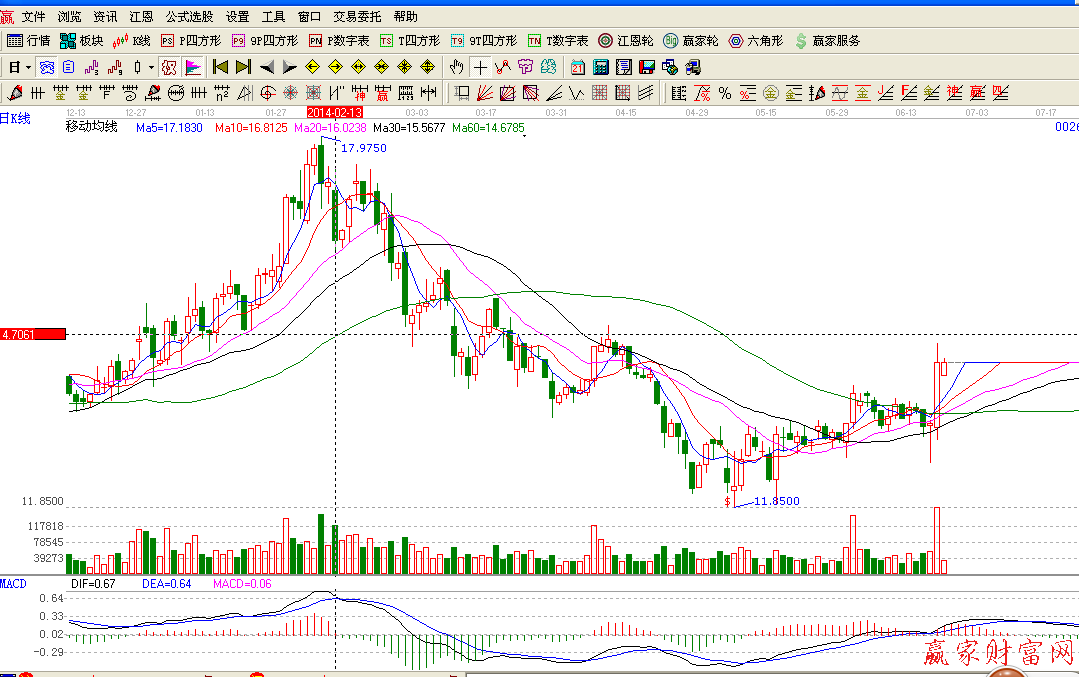Image resolution: width=1079 pixels, height=677 pixels.
Task: Open the 行情 quotes view
Action: pyautogui.click(x=28, y=41)
